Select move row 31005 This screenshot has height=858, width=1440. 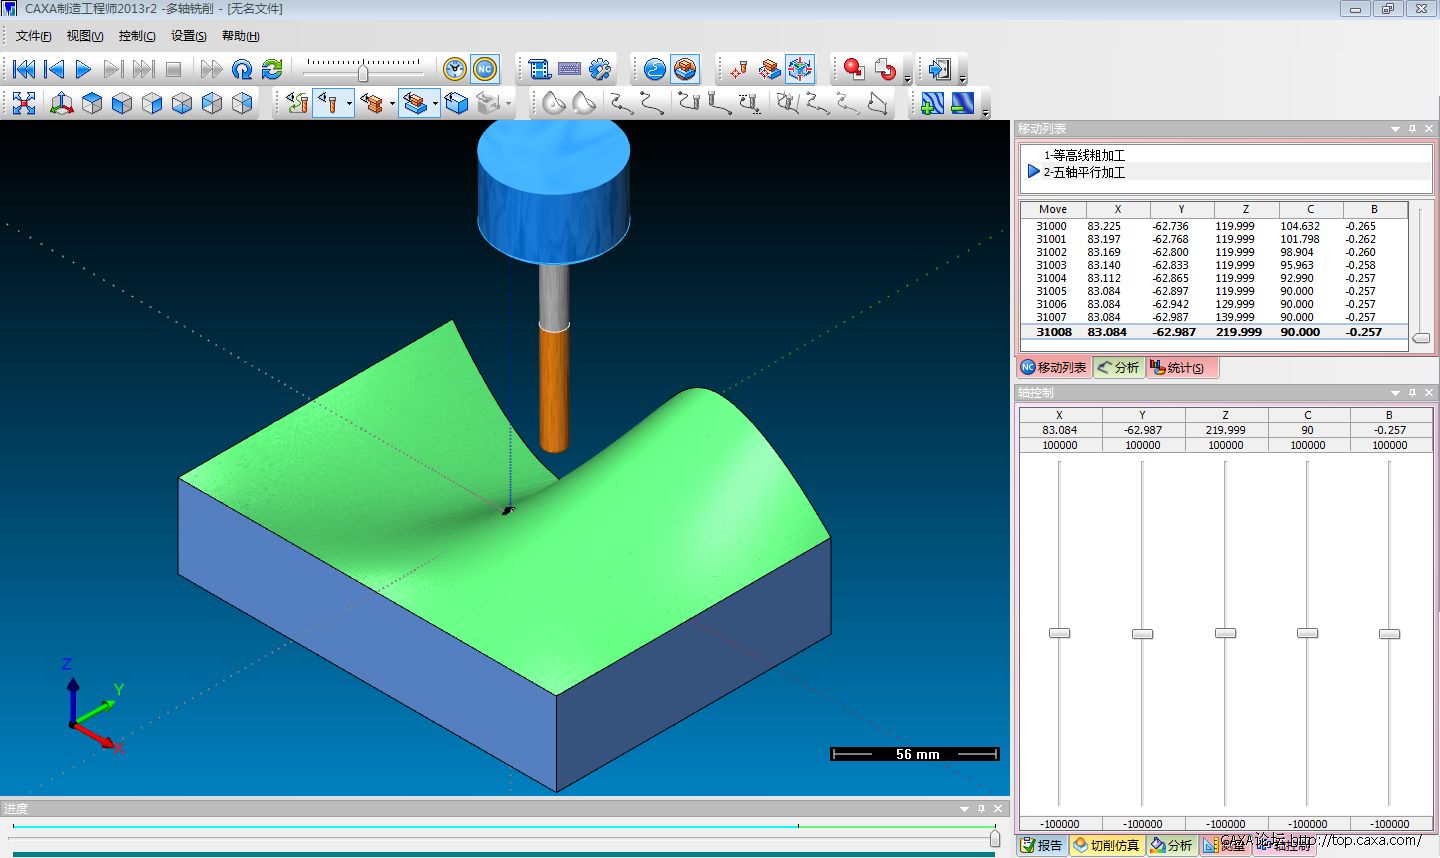pyautogui.click(x=1214, y=291)
